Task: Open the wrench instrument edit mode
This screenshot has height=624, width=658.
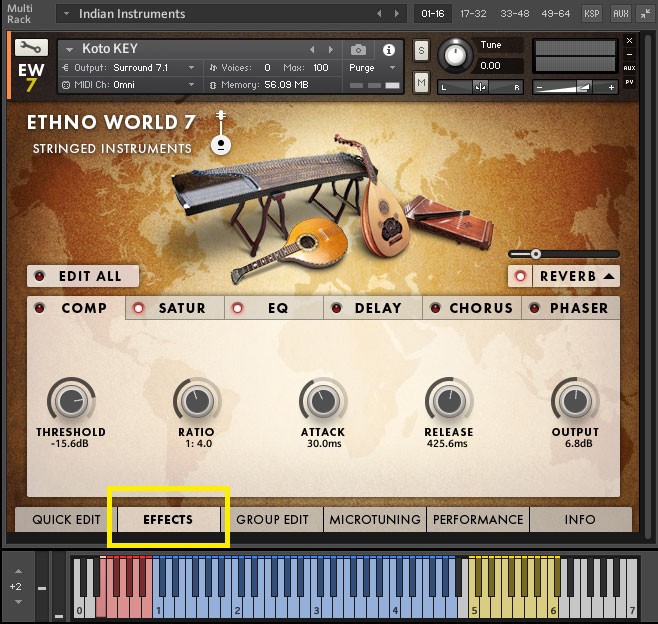Action: 31,47
